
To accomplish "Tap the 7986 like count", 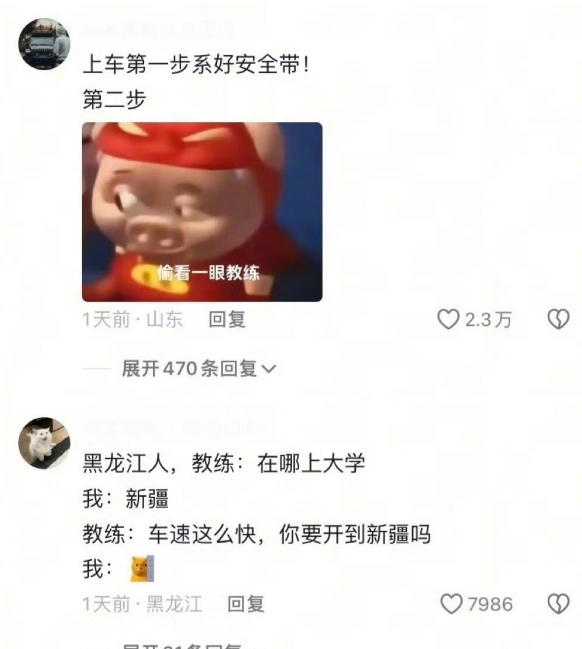I will tap(491, 604).
